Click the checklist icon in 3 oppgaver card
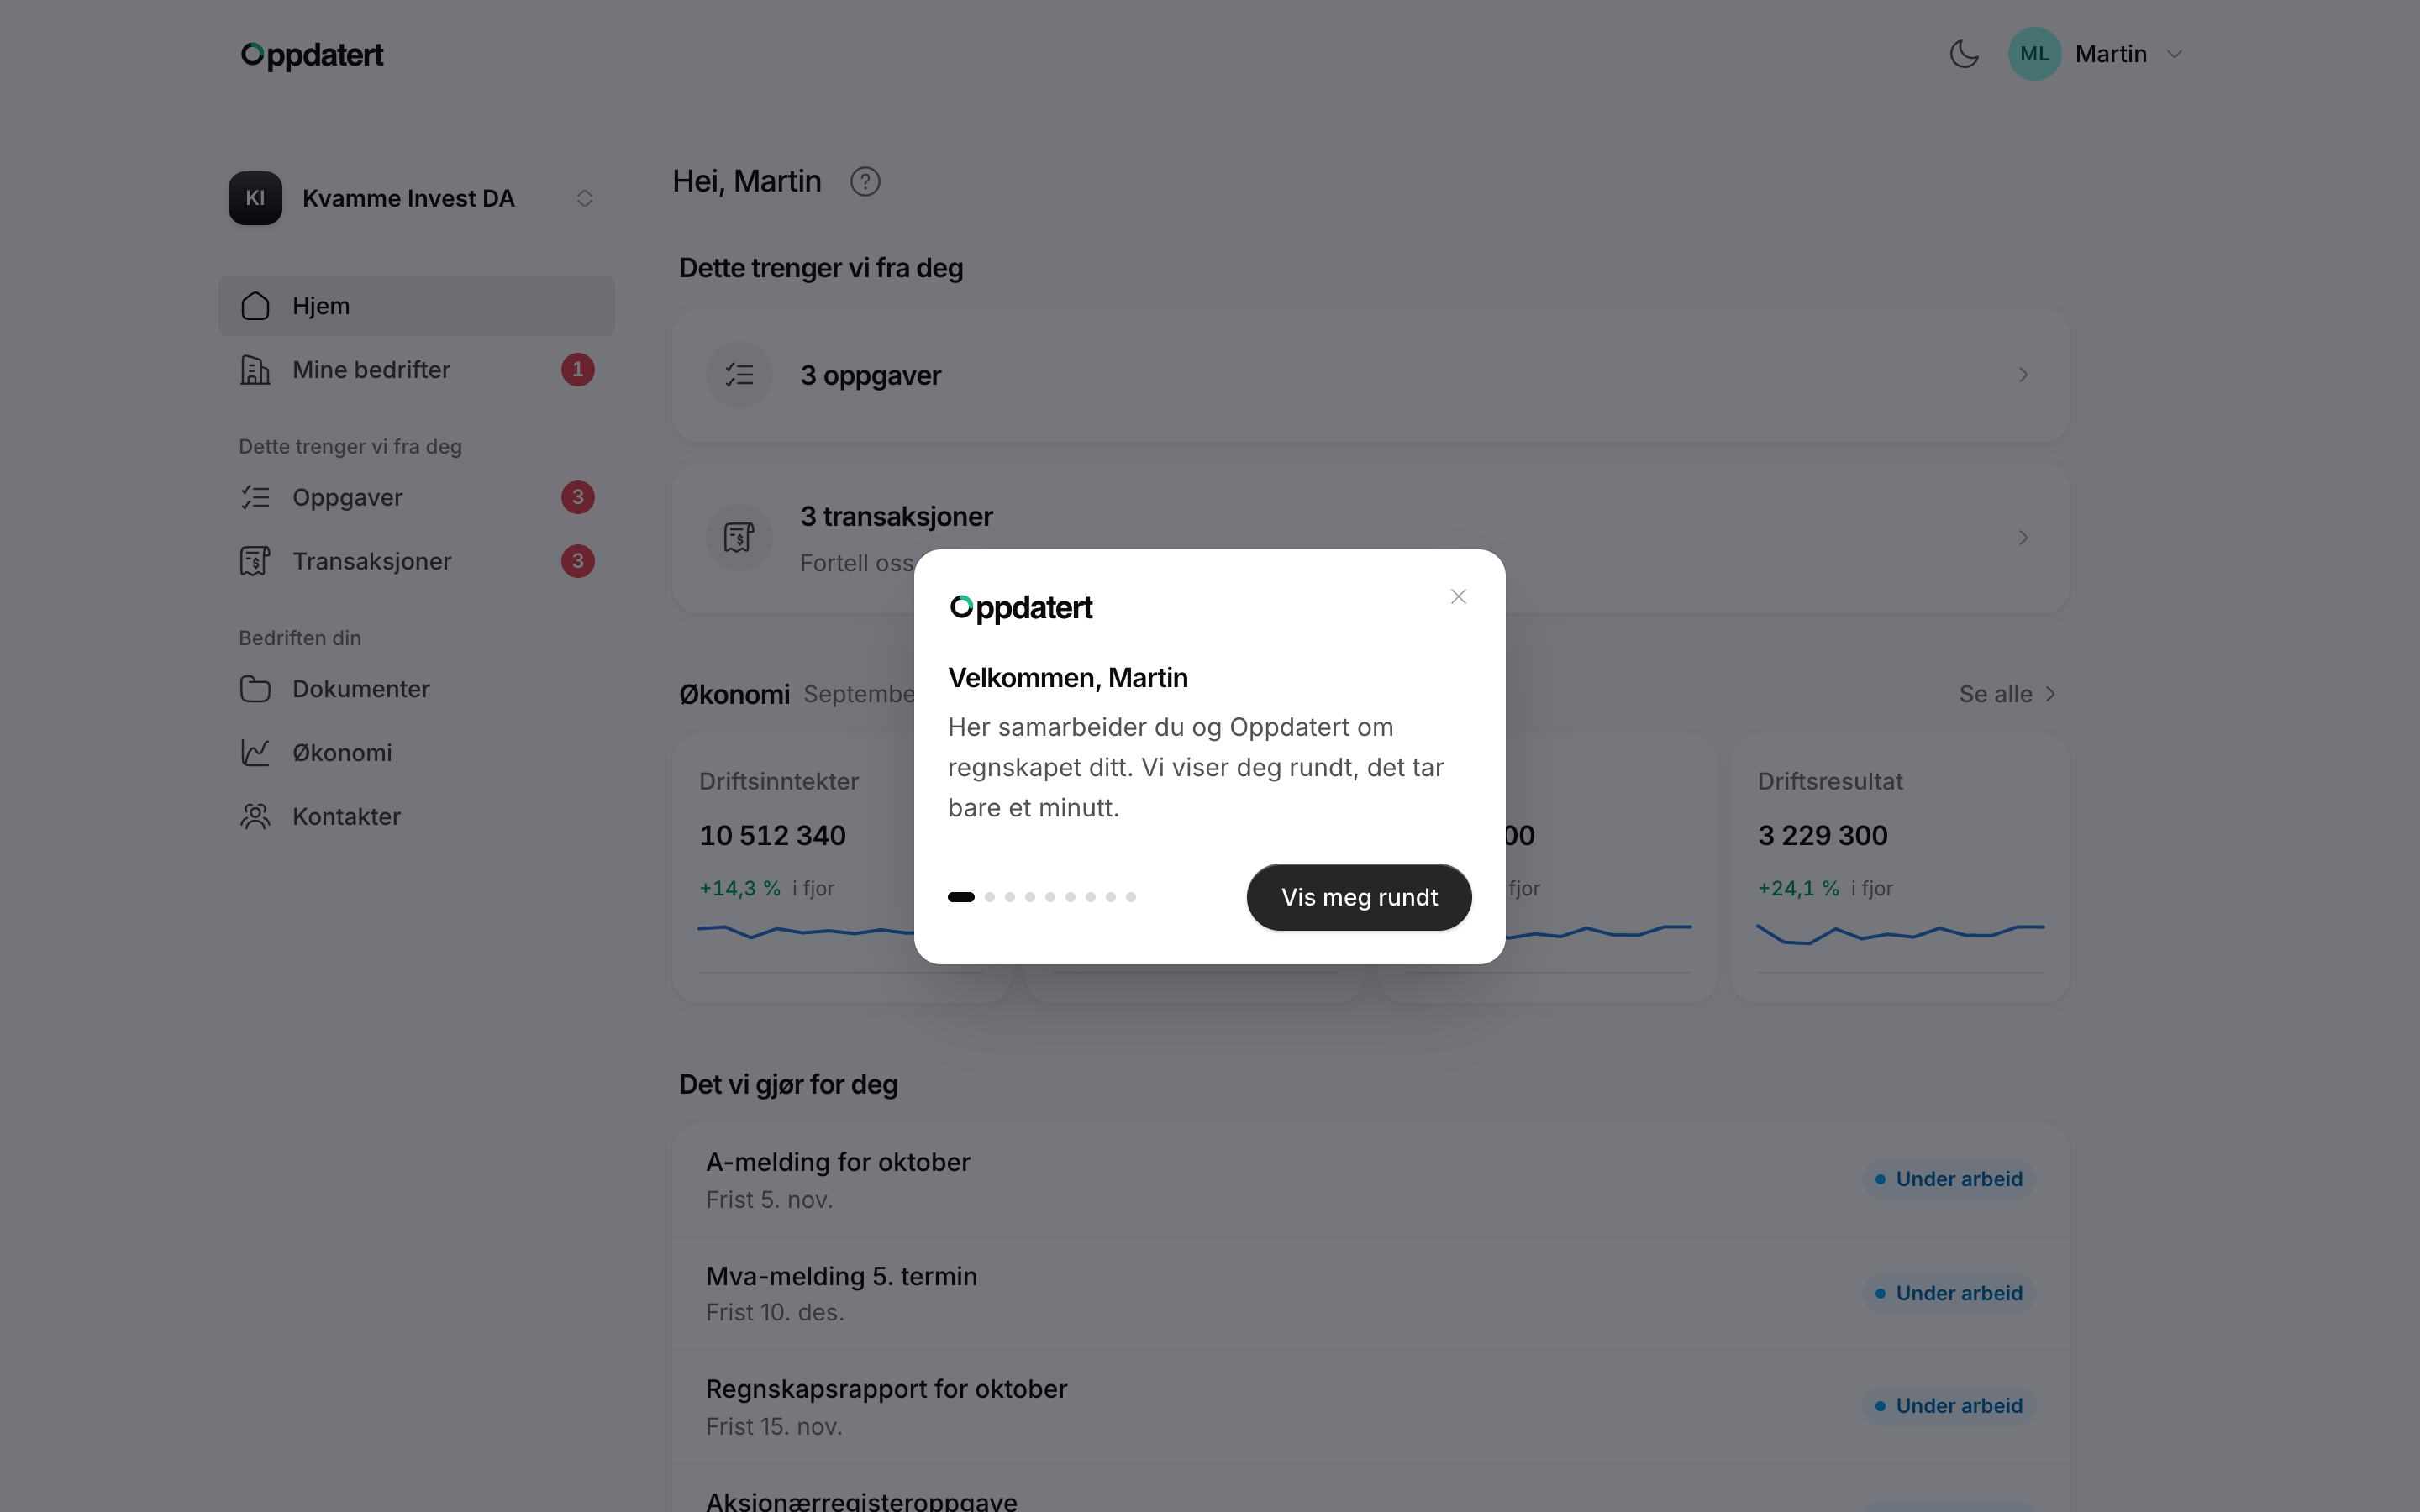Image resolution: width=2420 pixels, height=1512 pixels. 739,375
